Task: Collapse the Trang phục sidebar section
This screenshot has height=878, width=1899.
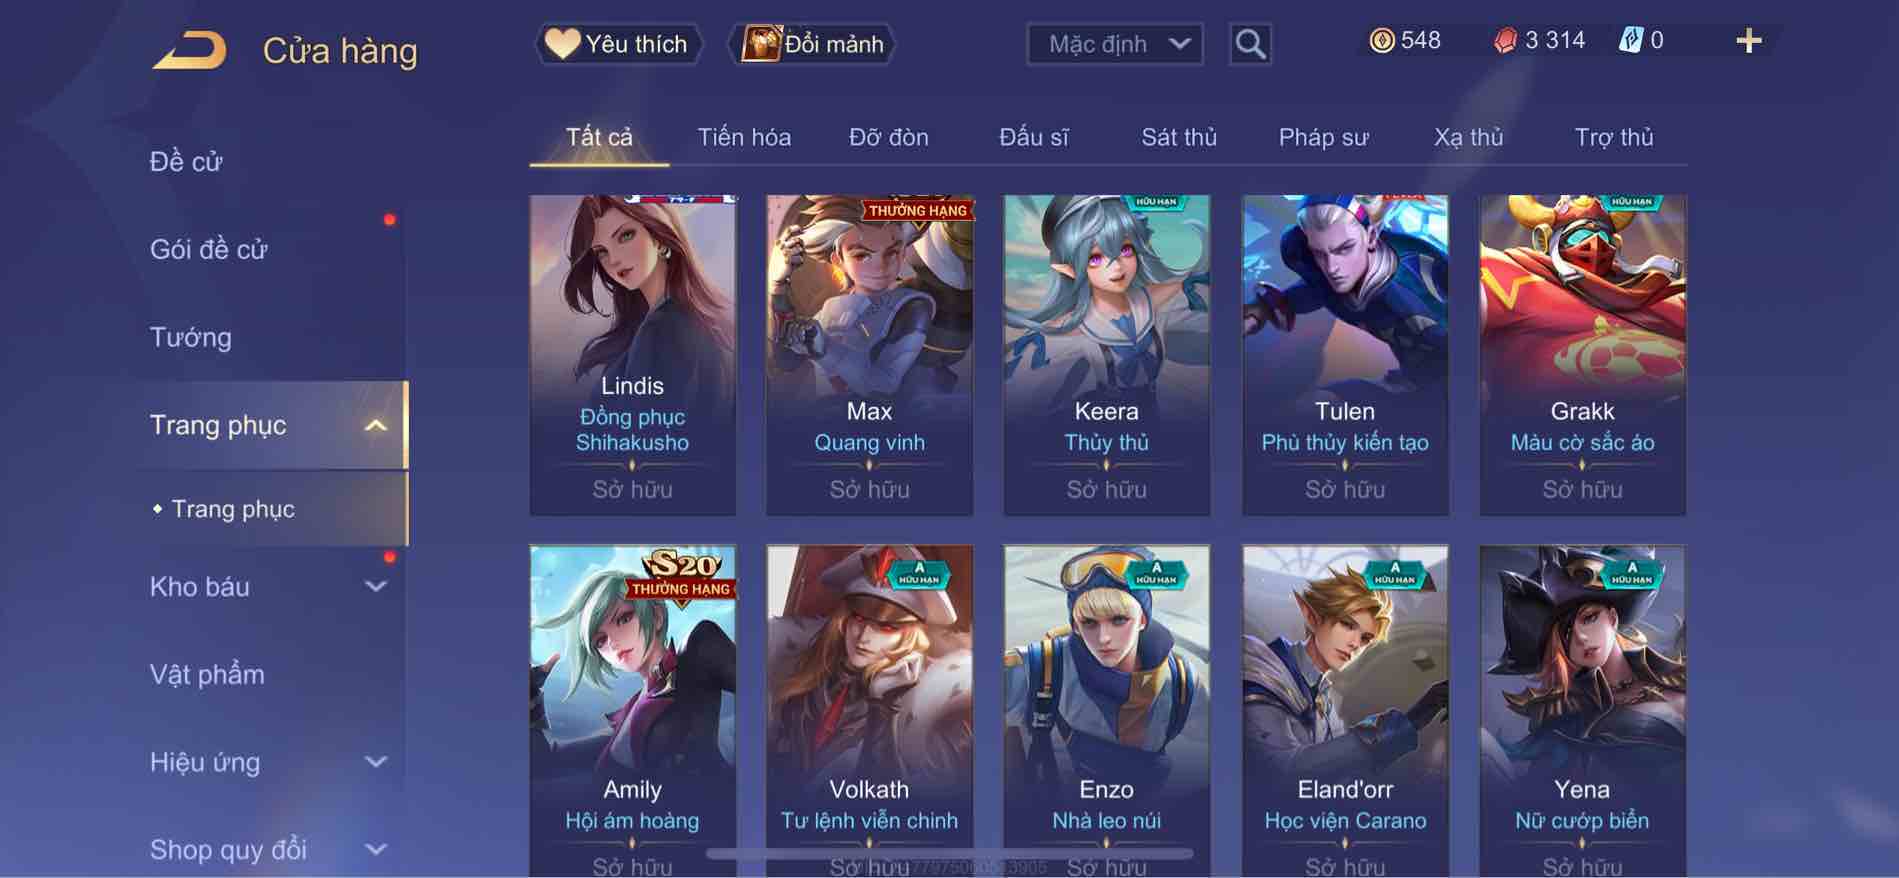Action: (x=375, y=426)
